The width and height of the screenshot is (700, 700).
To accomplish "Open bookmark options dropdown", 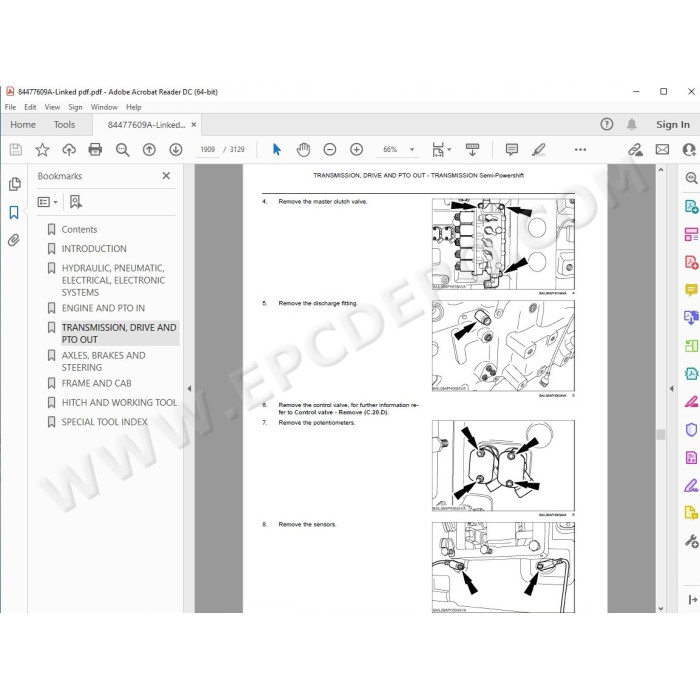I will click(47, 202).
